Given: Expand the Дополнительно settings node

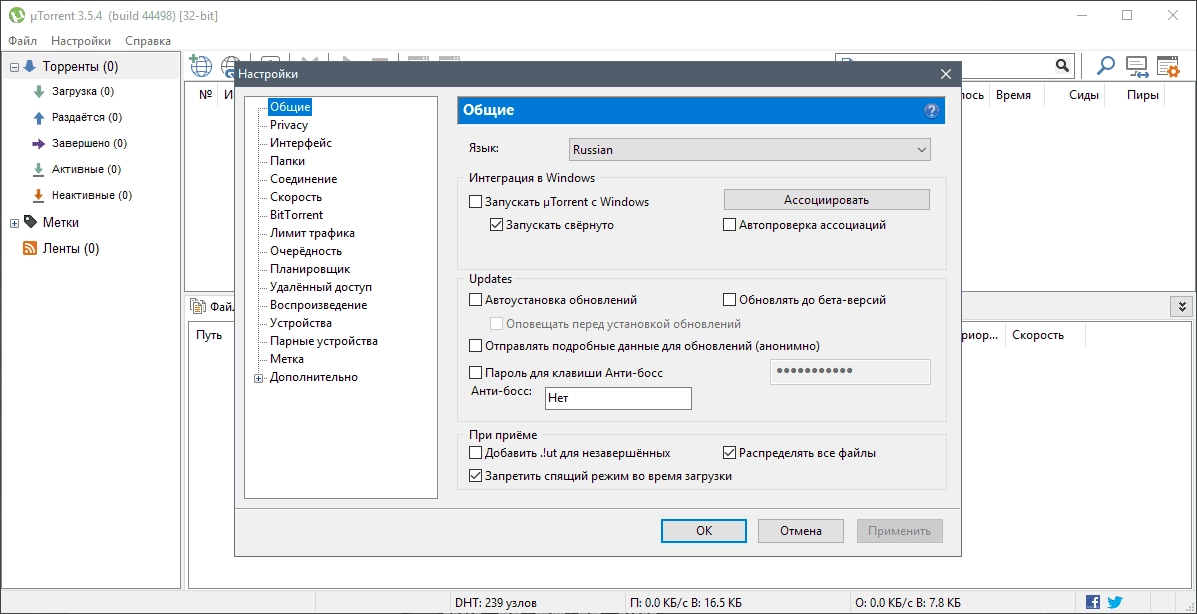Looking at the screenshot, I should (x=259, y=377).
